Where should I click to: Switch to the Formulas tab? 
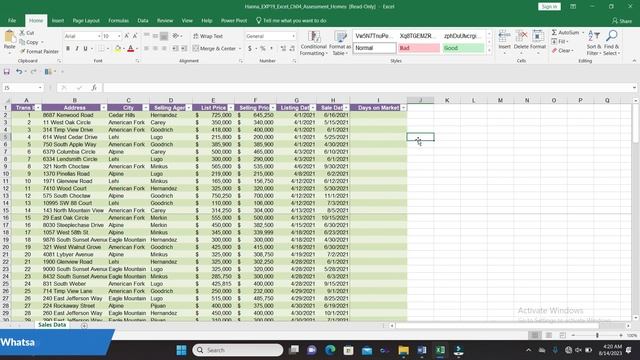tap(118, 20)
